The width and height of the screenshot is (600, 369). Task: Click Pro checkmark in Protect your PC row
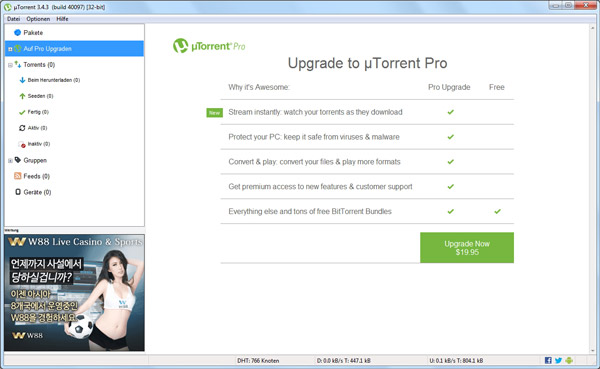tap(451, 137)
